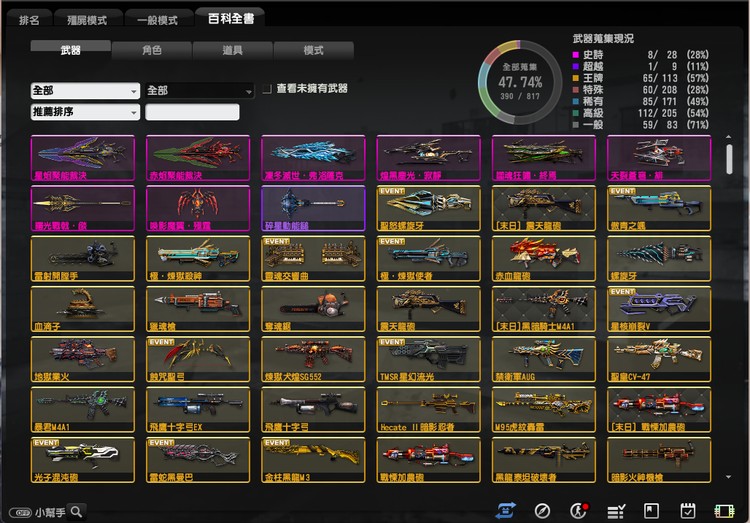Toggle the 小幫手 OFF switch
This screenshot has height=523, width=750.
[x=20, y=512]
